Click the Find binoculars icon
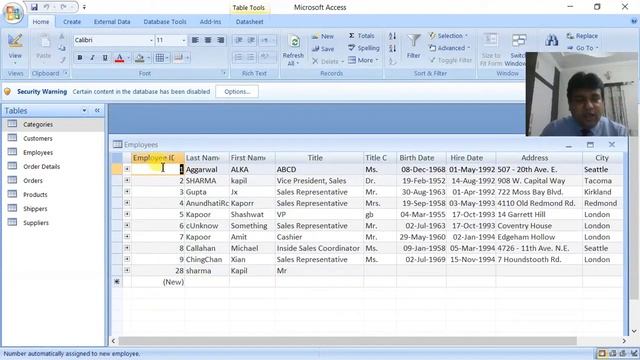 [551, 41]
